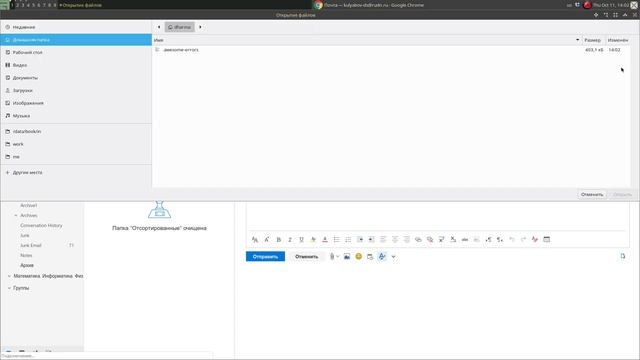Discard the draft with Отменить beside Отправить
This screenshot has height=360, width=640.
click(307, 257)
